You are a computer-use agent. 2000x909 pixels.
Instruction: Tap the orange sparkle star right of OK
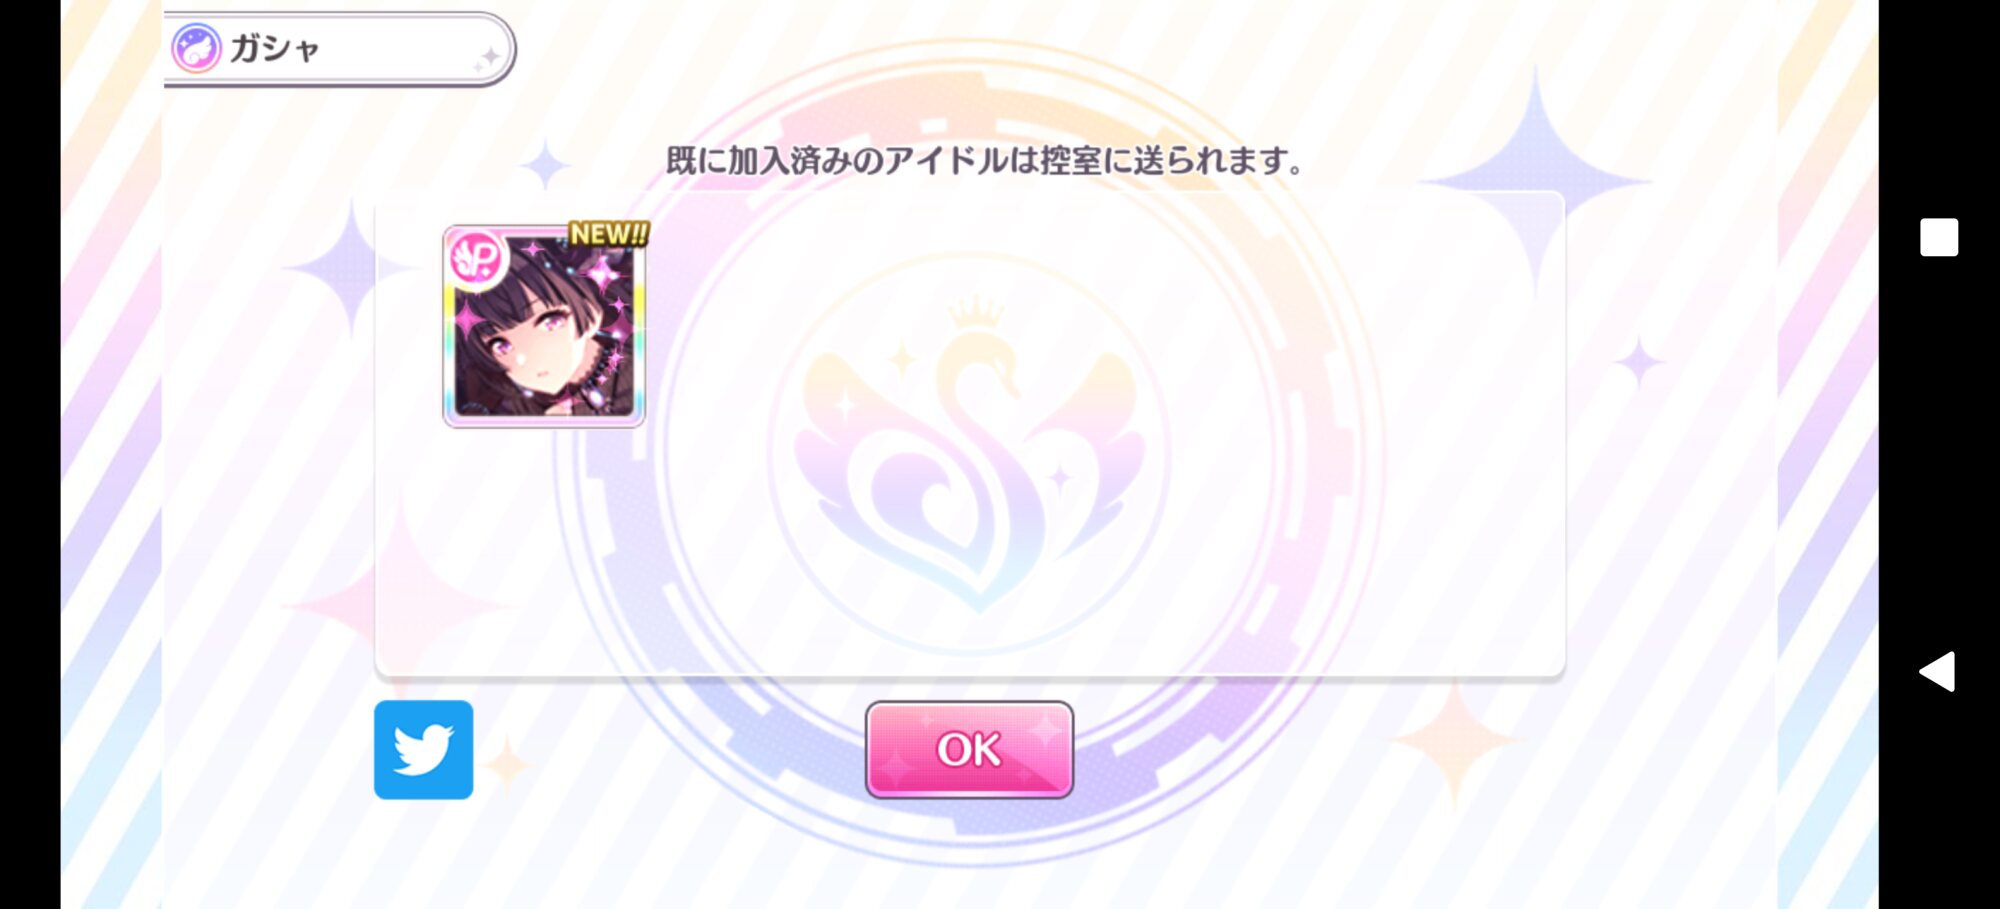(1455, 740)
